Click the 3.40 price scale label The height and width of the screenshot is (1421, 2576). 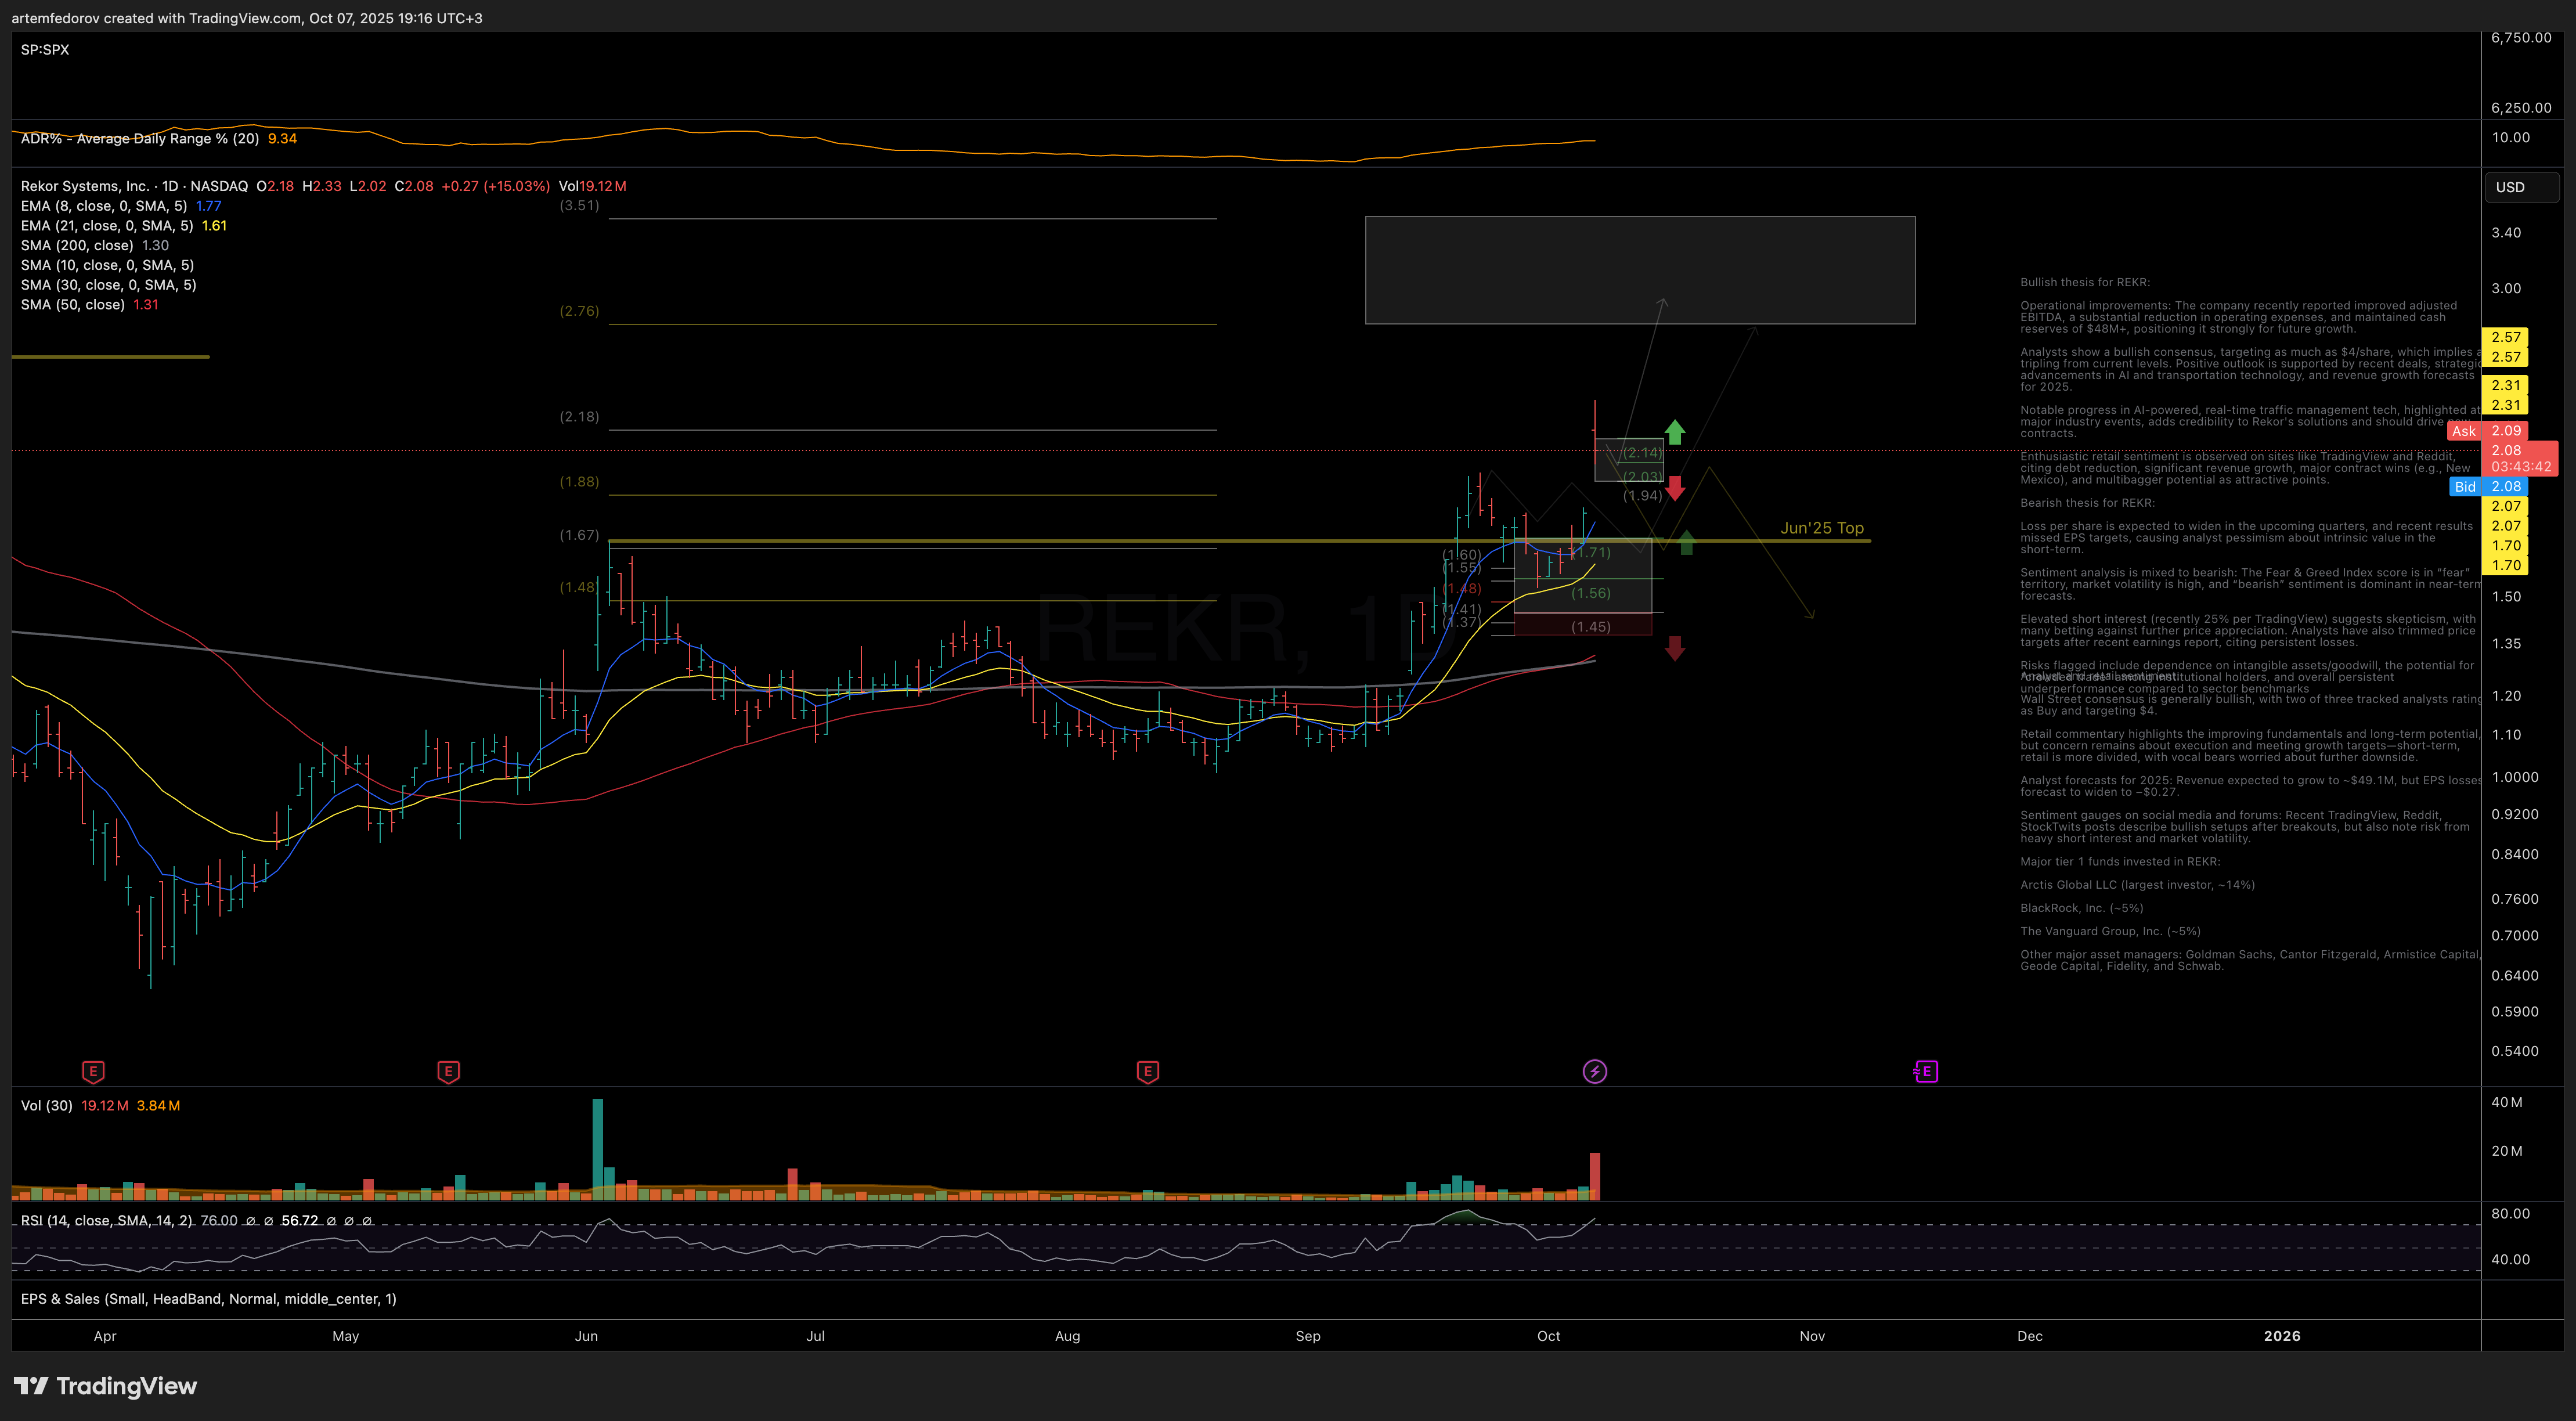[2506, 233]
